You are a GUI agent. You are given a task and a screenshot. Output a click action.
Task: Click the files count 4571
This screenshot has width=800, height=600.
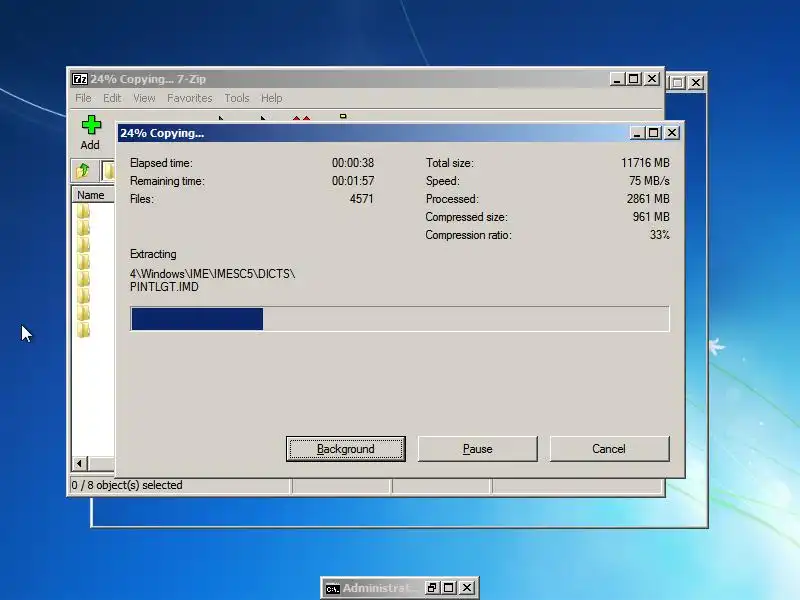pos(361,199)
